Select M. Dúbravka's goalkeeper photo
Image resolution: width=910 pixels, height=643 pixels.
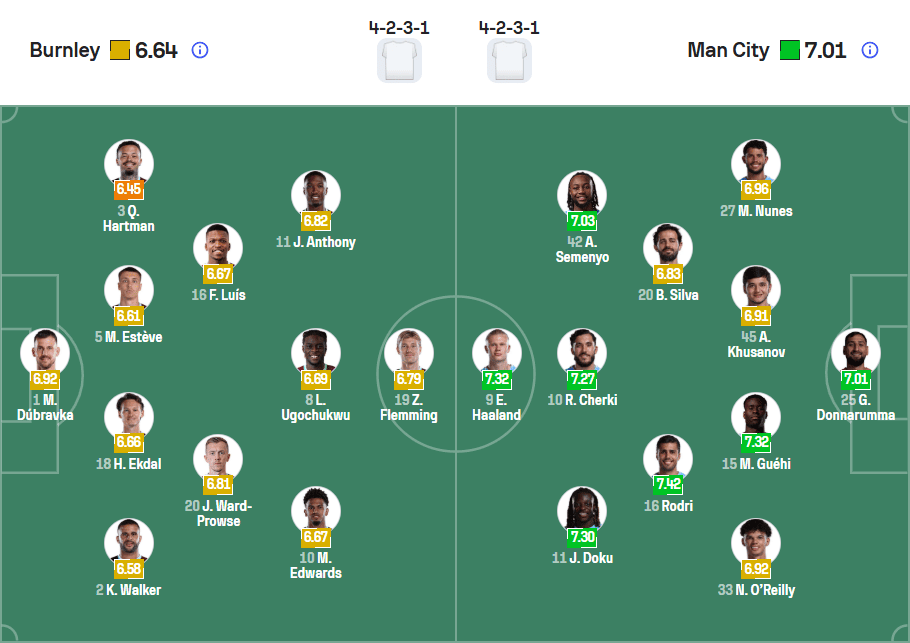45,352
